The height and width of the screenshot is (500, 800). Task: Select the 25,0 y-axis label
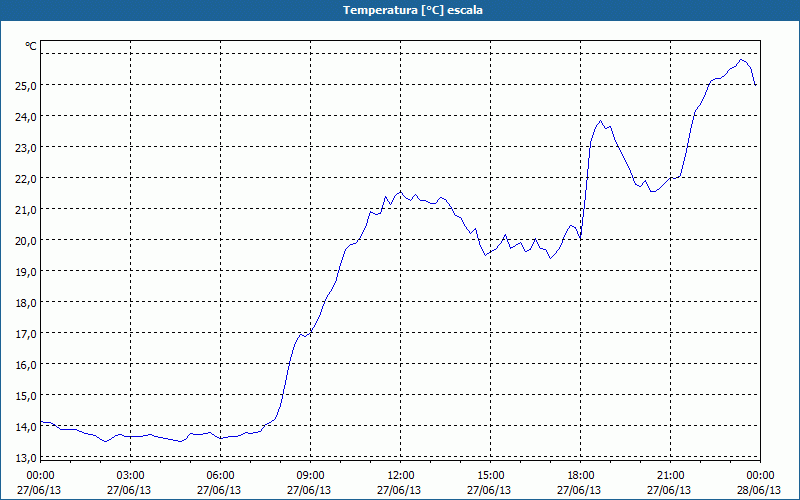[25, 86]
